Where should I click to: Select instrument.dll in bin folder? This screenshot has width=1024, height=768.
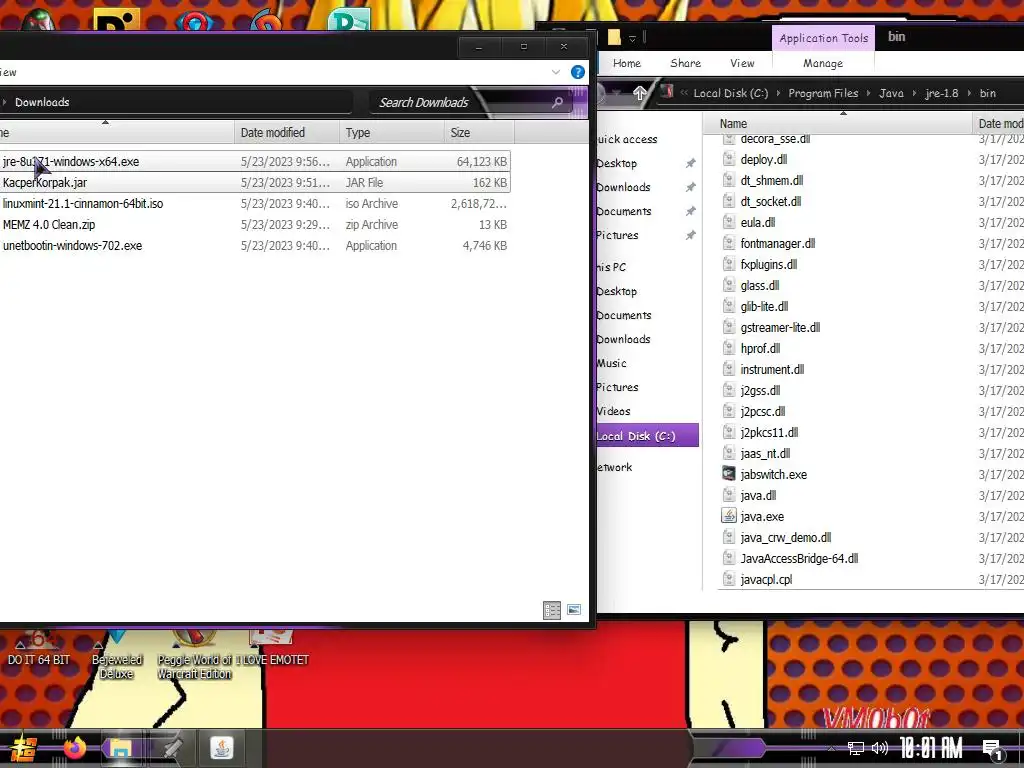click(772, 370)
